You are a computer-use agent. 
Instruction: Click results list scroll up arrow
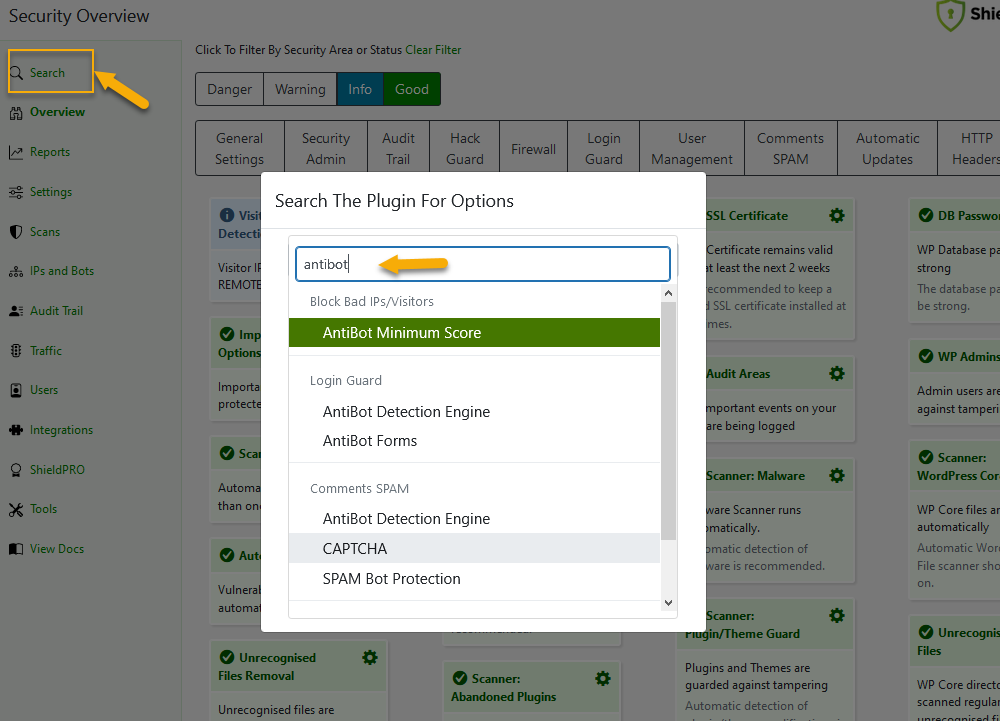[668, 293]
